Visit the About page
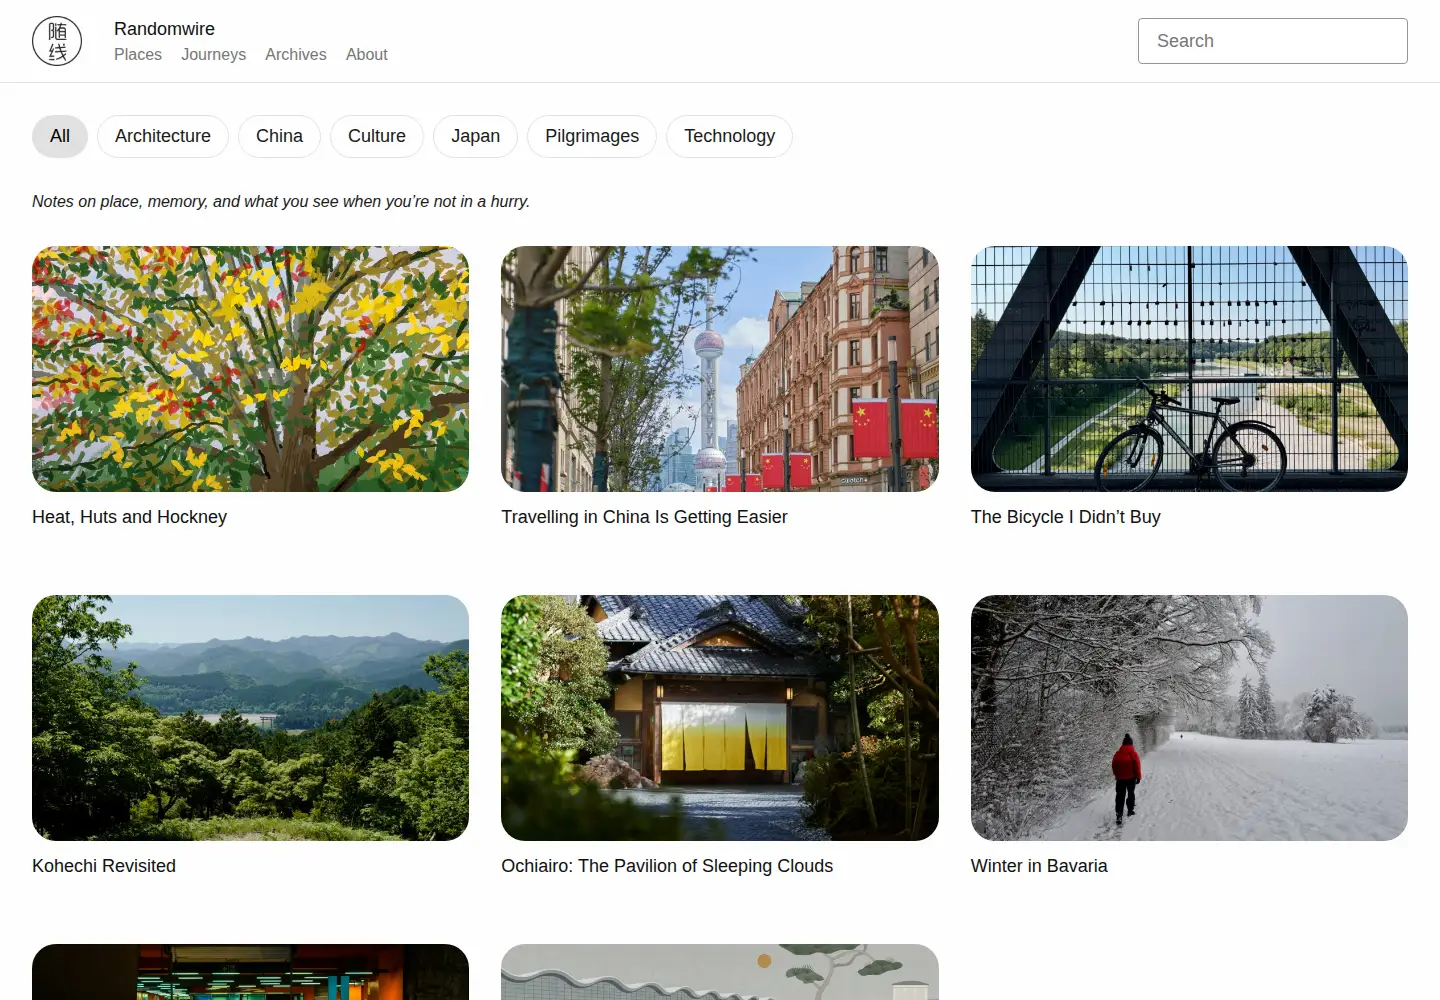The height and width of the screenshot is (1000, 1440). pyautogui.click(x=367, y=55)
